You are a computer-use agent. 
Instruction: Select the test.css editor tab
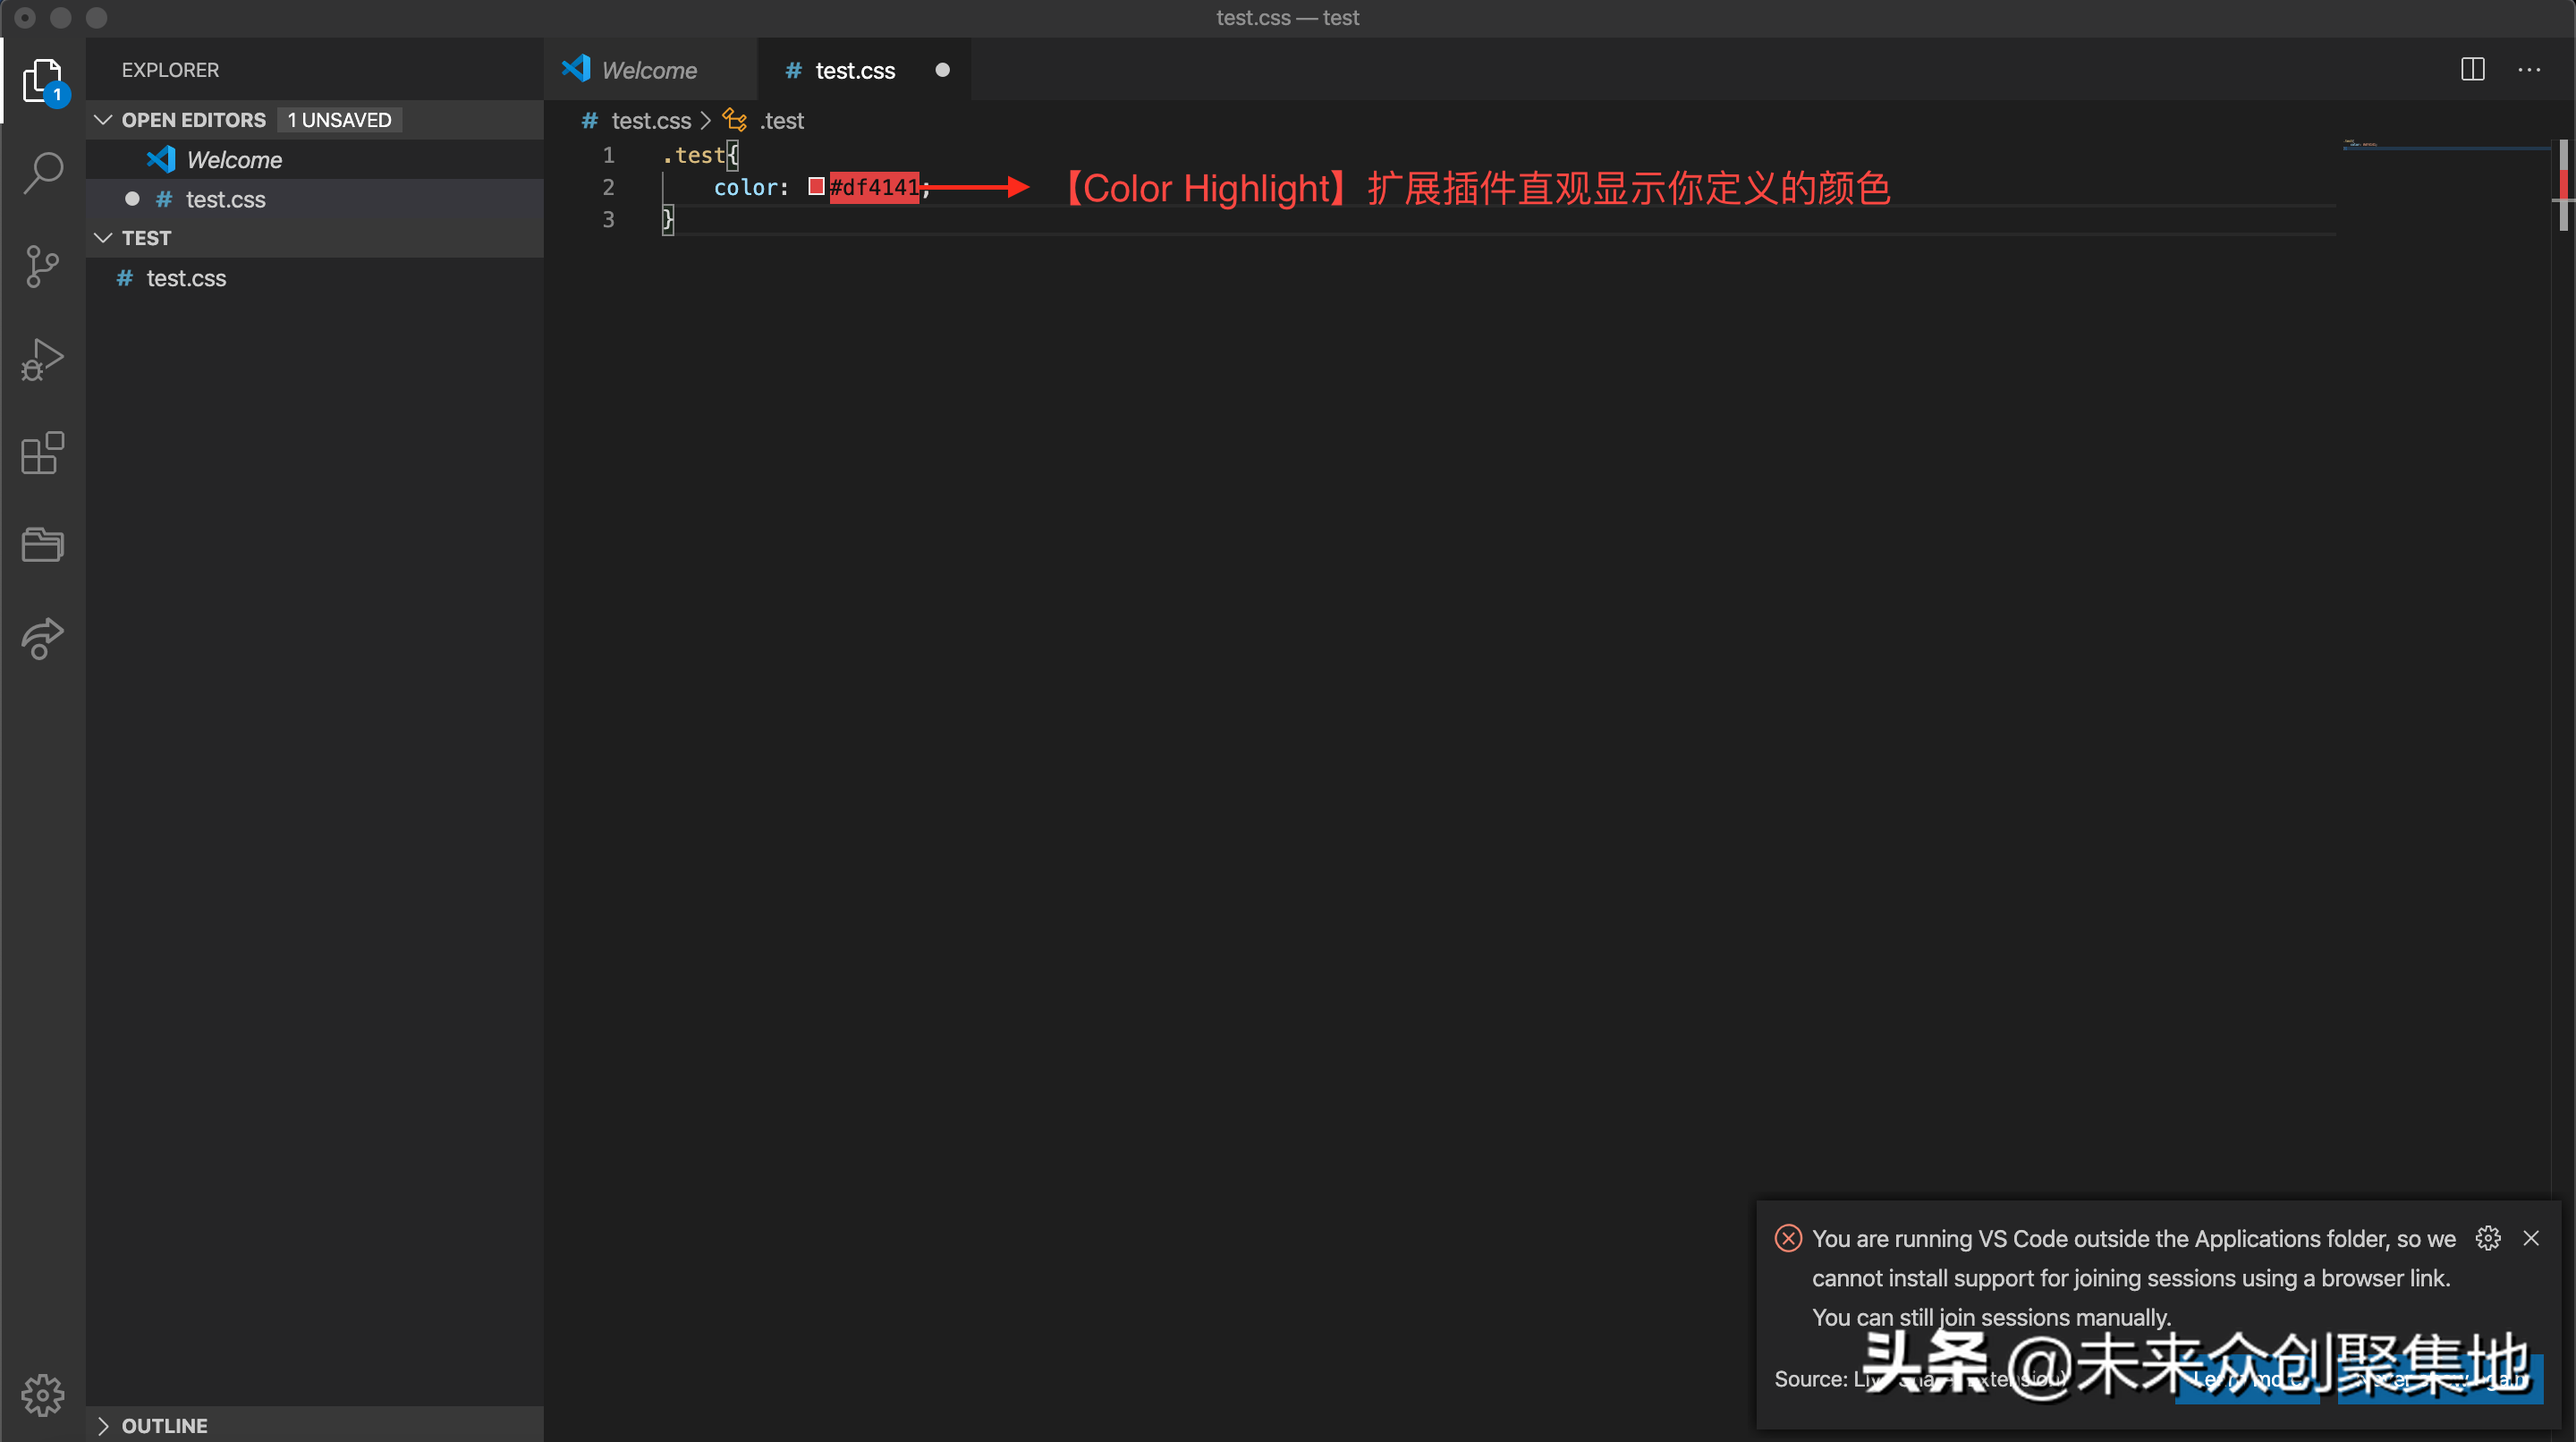click(855, 70)
